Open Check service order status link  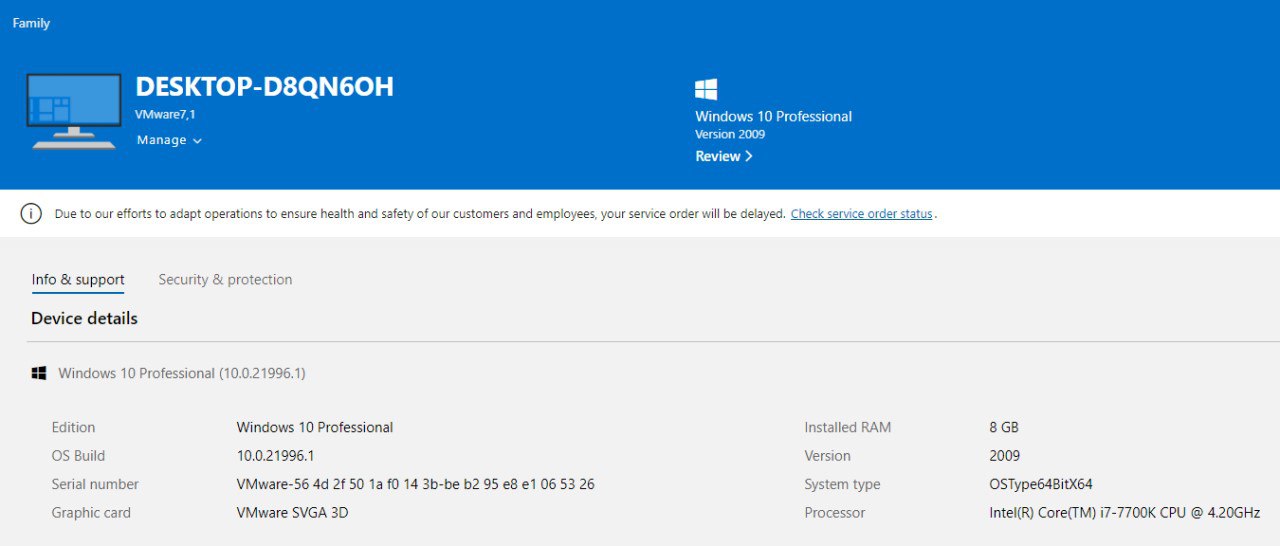tap(861, 214)
